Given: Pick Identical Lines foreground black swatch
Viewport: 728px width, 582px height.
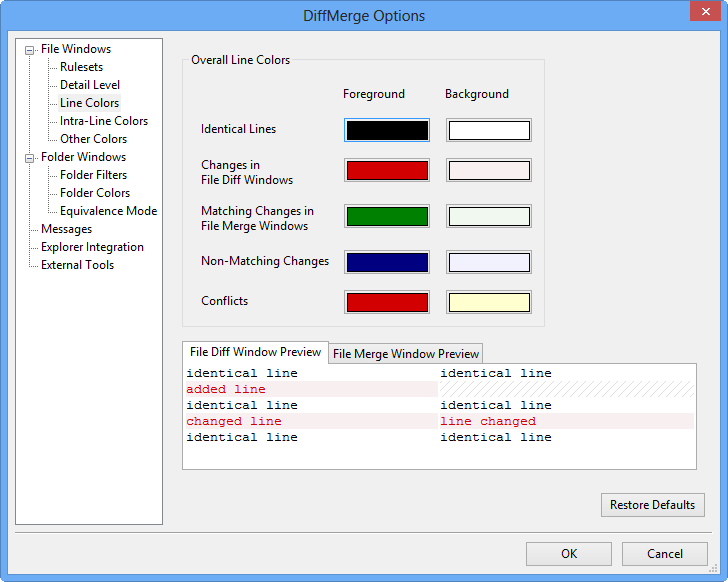Looking at the screenshot, I should [x=387, y=130].
